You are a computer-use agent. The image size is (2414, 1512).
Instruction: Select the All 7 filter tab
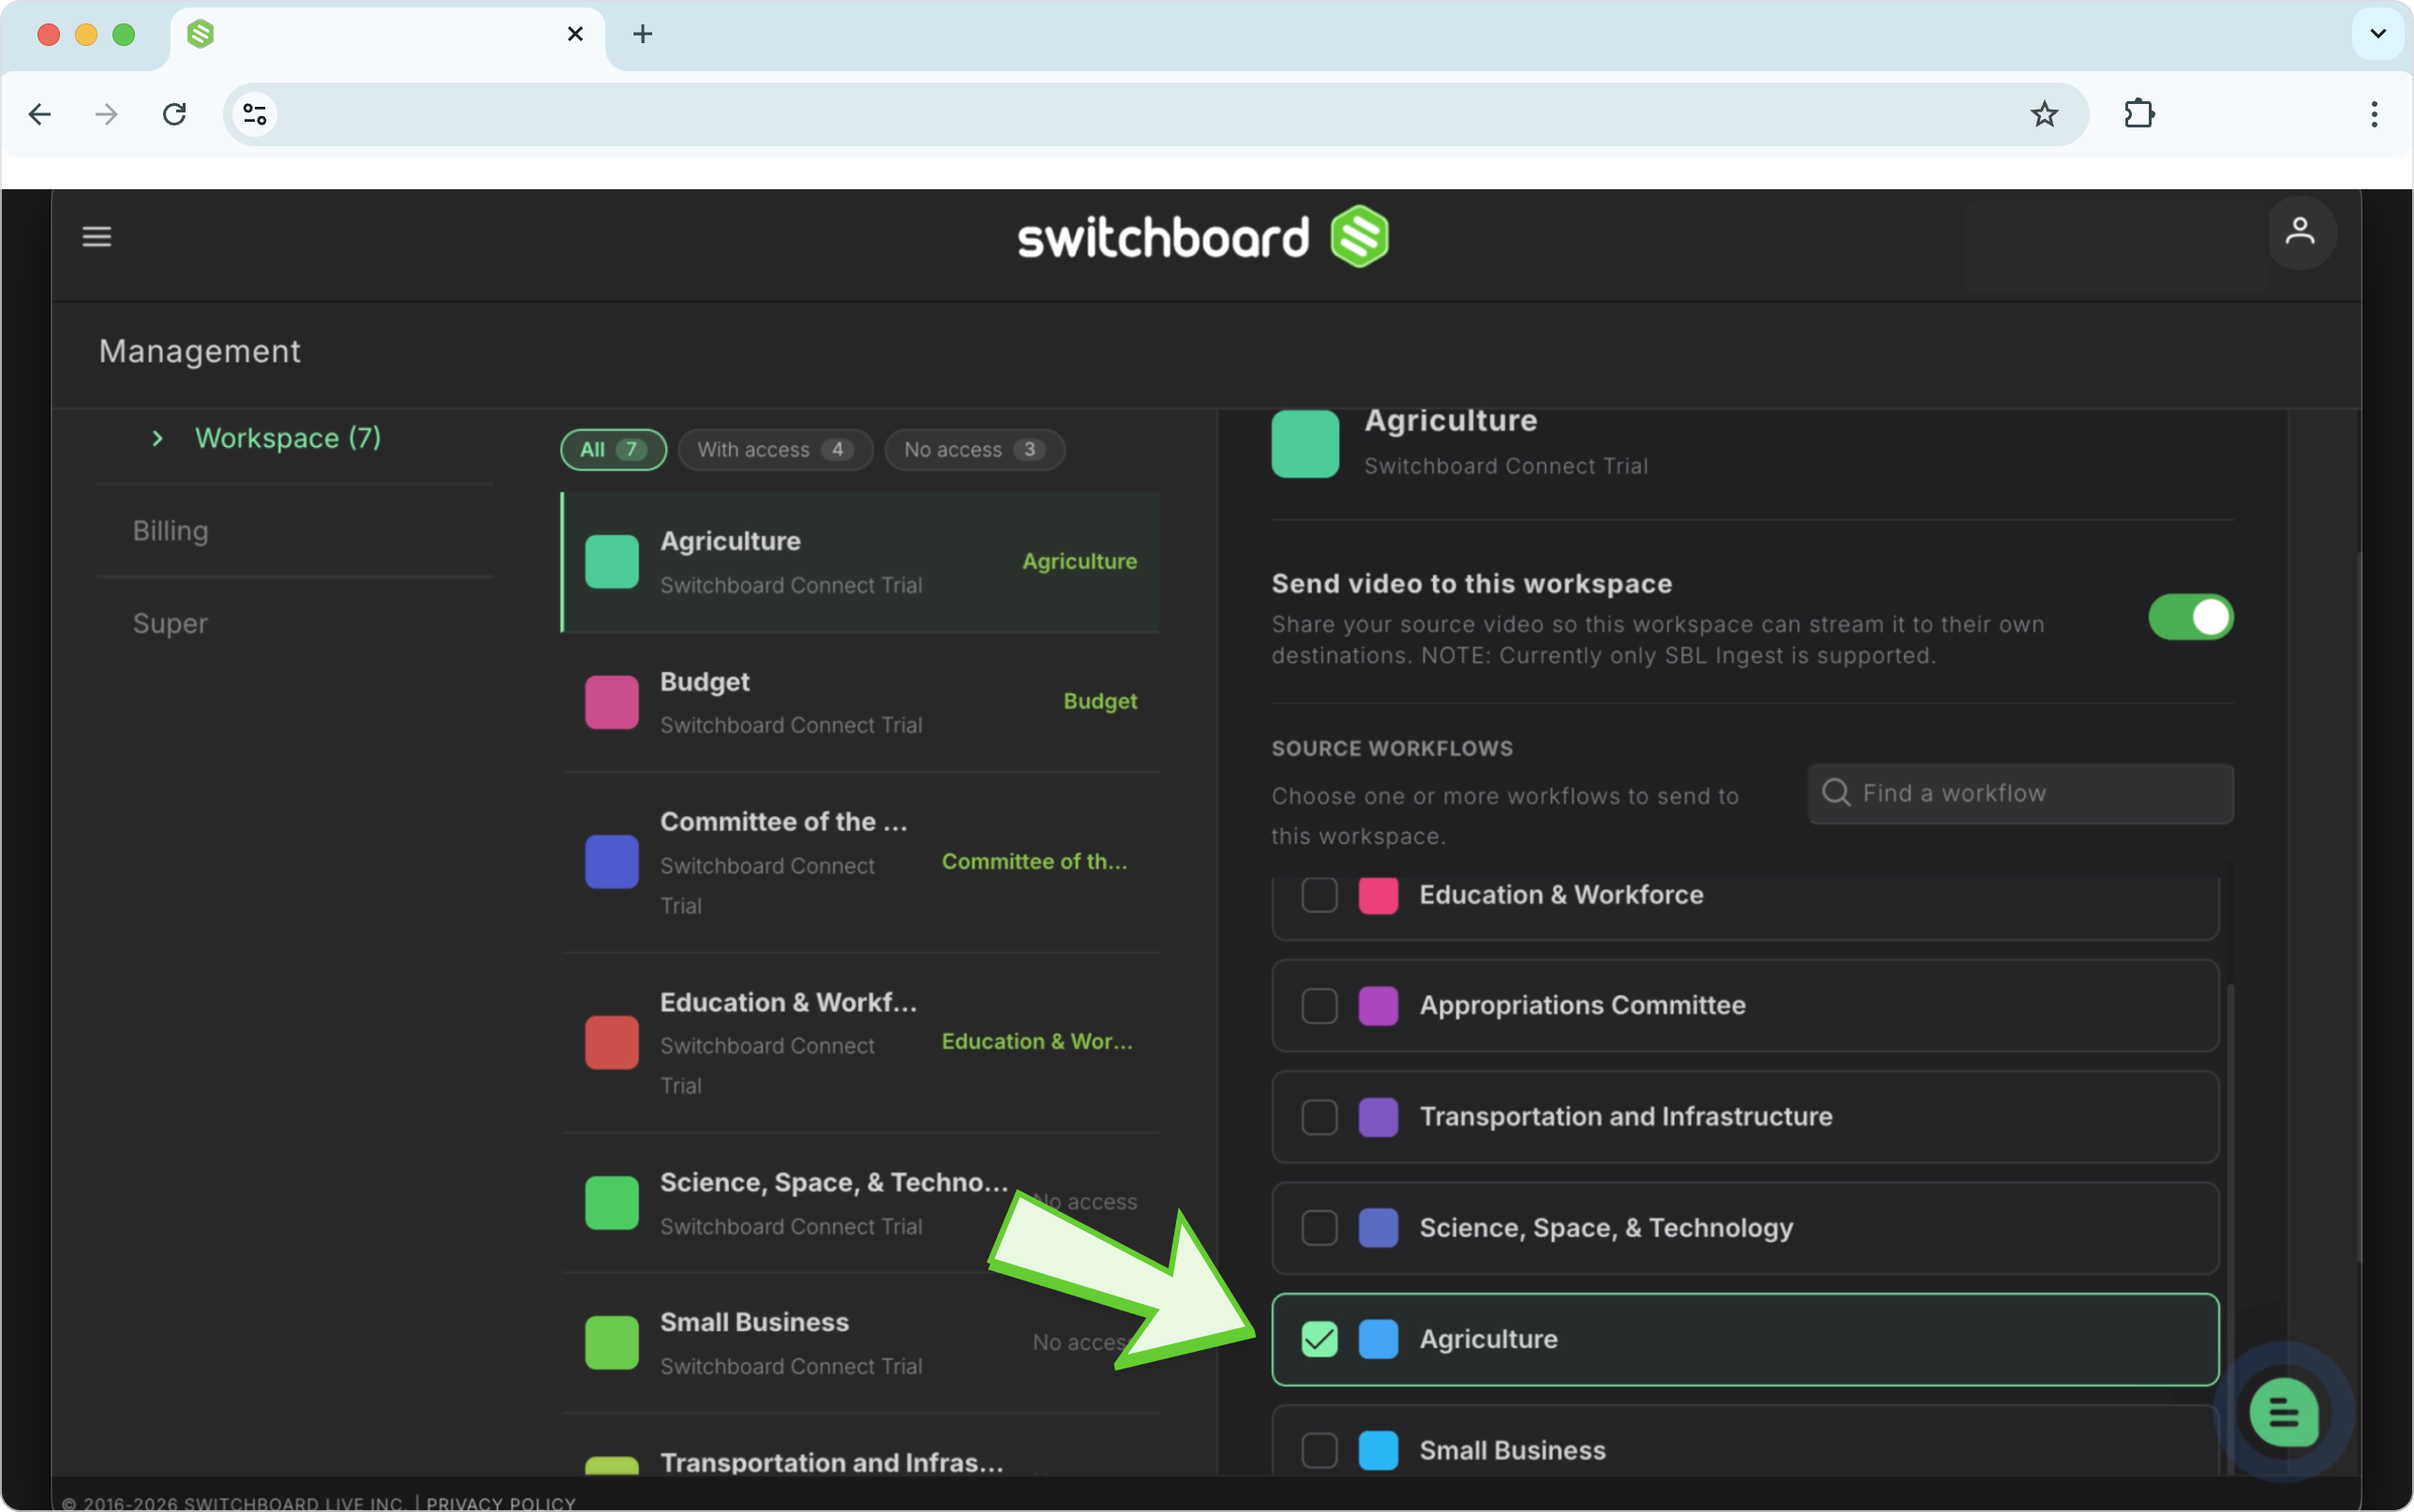point(613,449)
